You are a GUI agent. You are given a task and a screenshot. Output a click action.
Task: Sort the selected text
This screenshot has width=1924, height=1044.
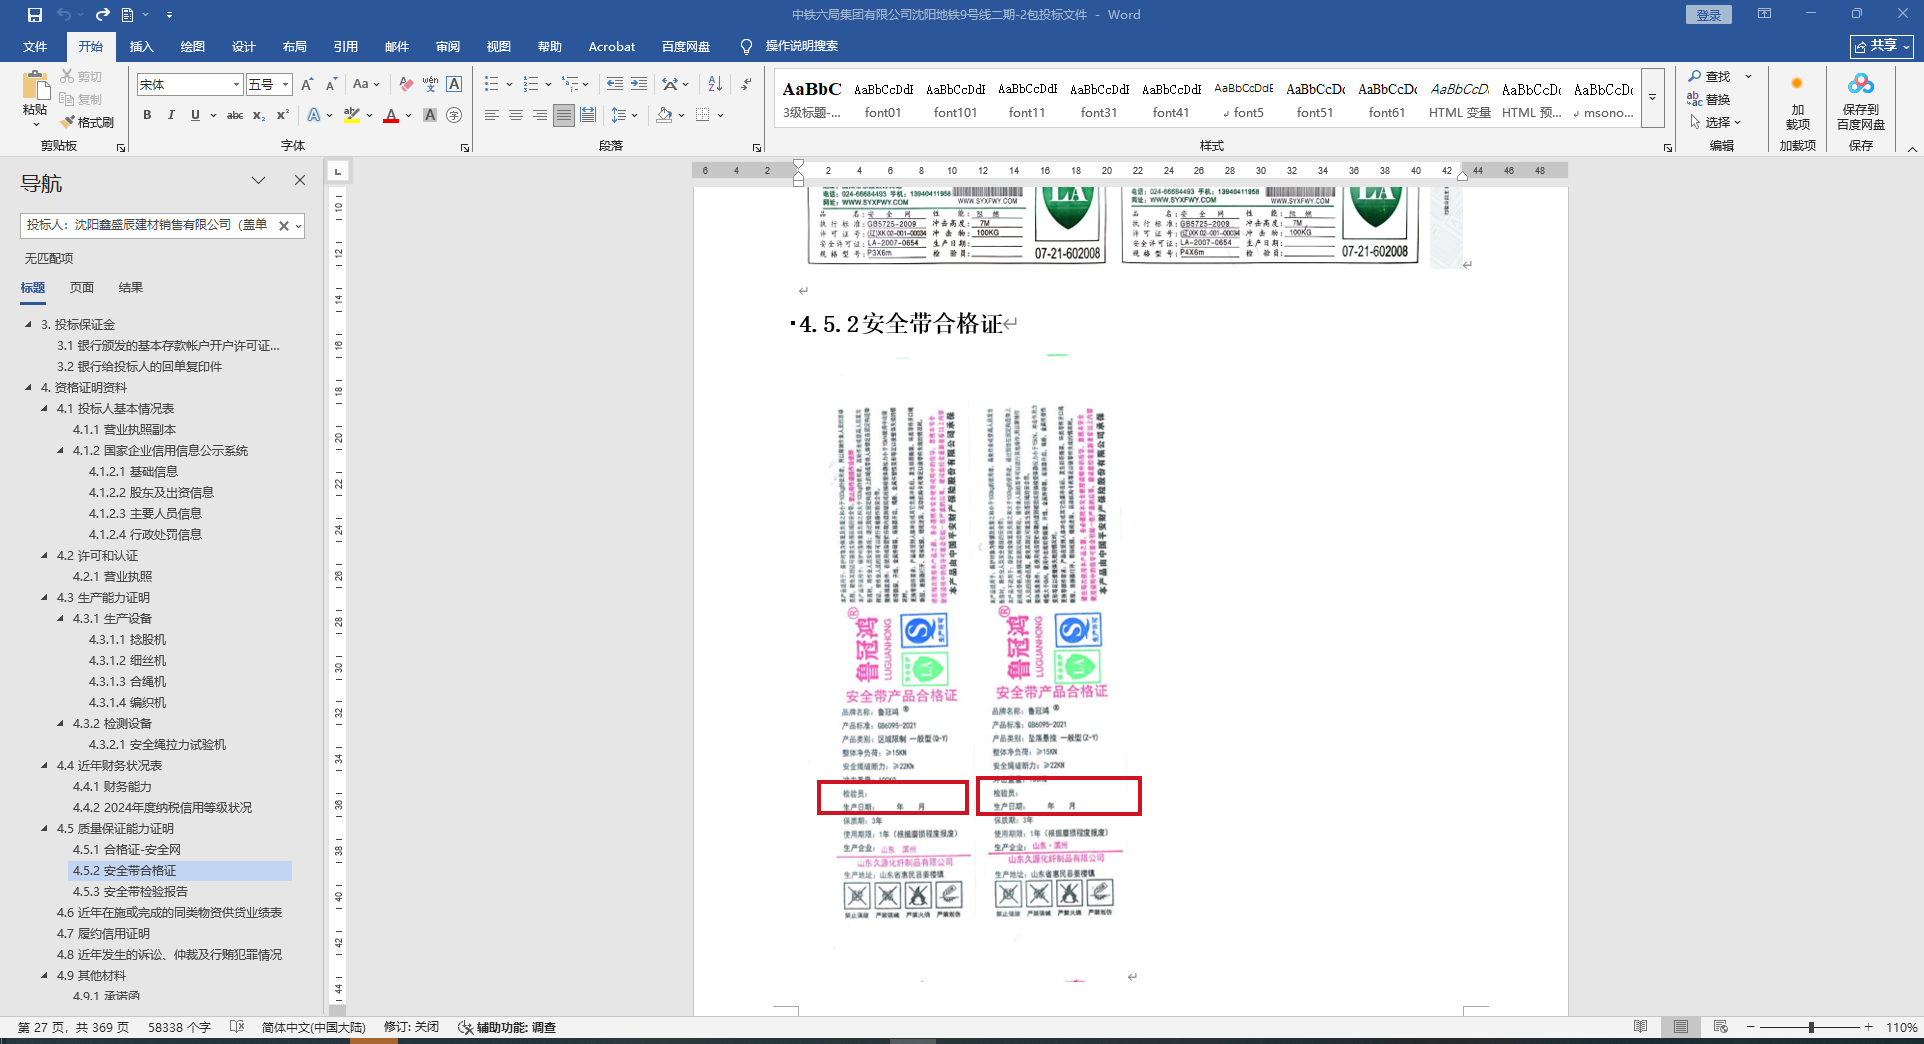pyautogui.click(x=715, y=84)
